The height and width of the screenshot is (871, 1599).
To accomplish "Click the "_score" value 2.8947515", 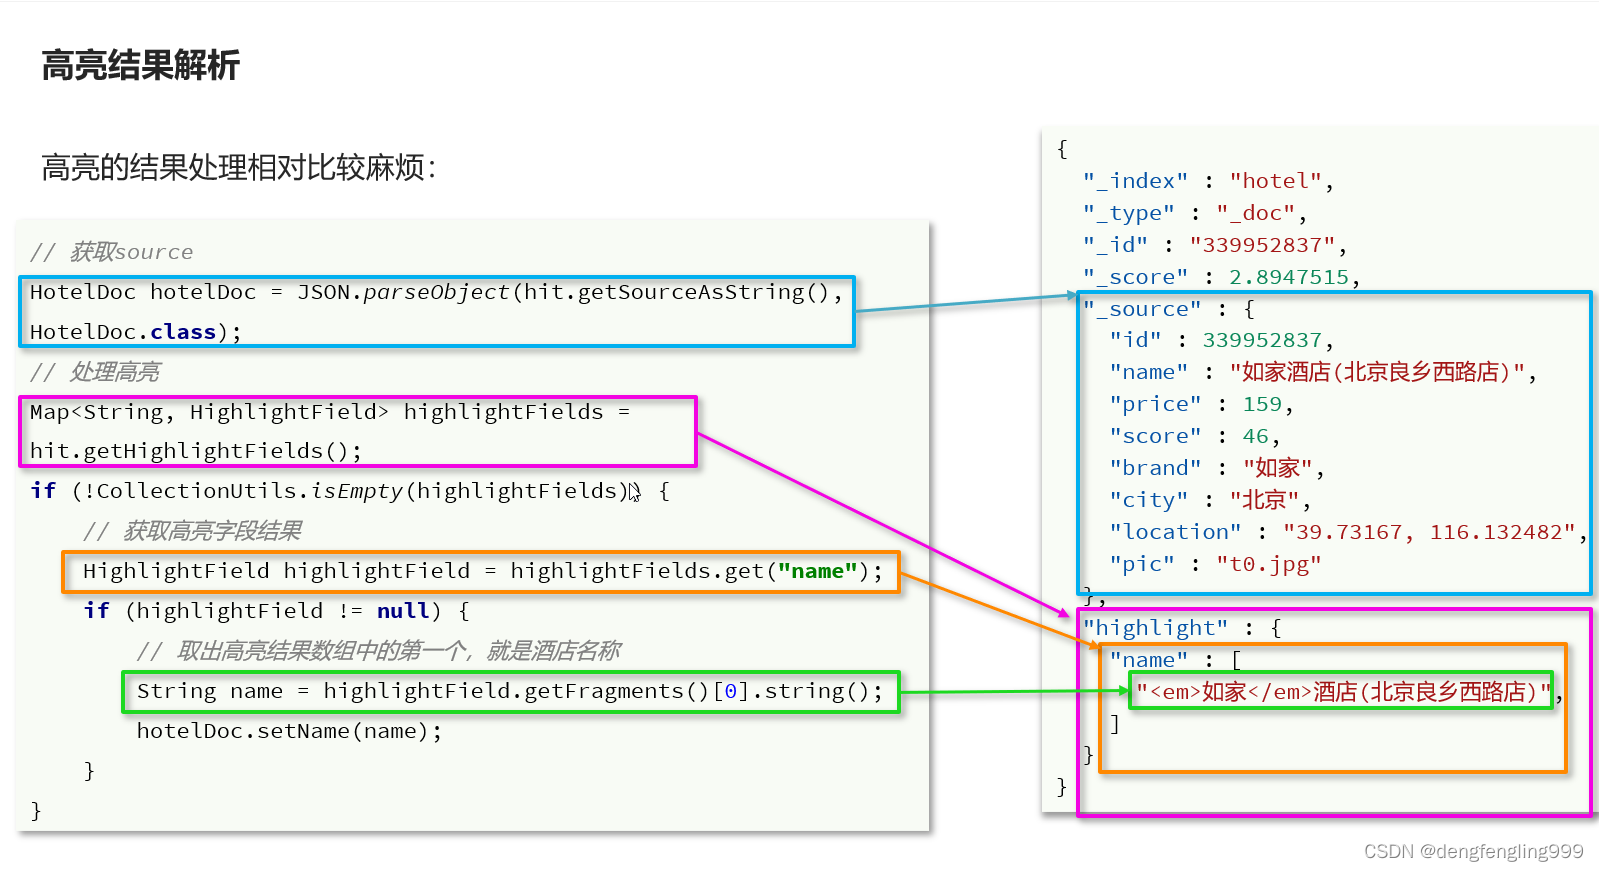I will (1289, 277).
